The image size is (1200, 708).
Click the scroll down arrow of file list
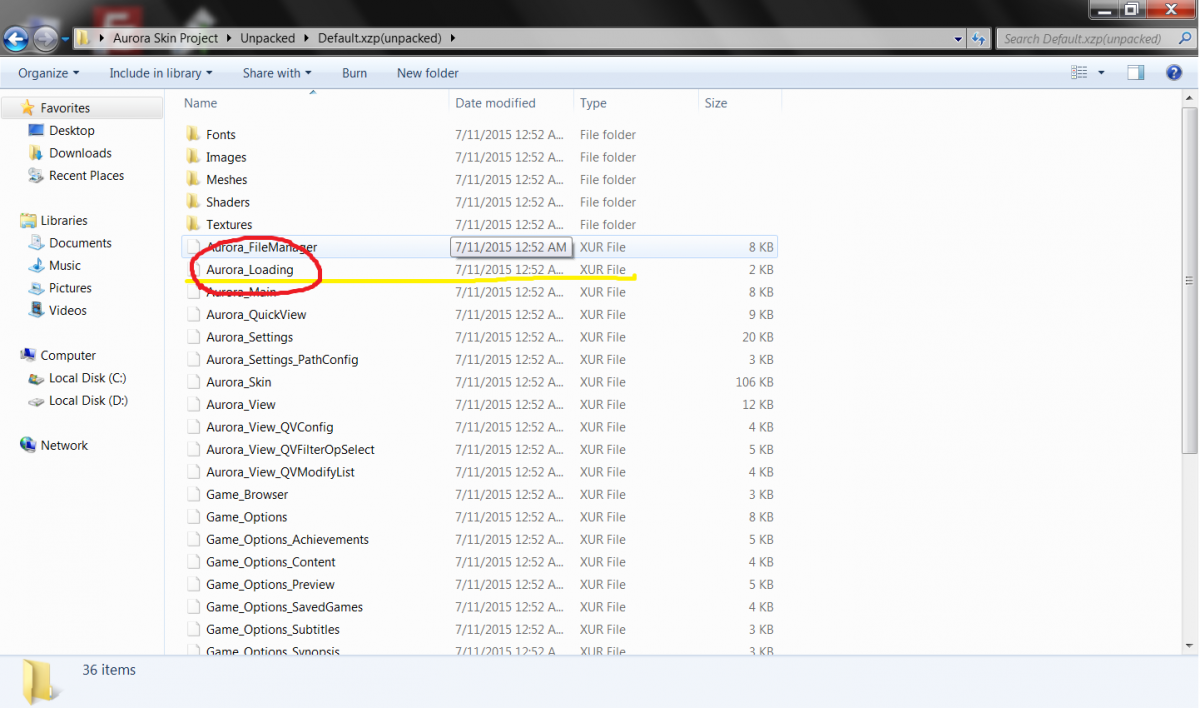tap(1189, 648)
